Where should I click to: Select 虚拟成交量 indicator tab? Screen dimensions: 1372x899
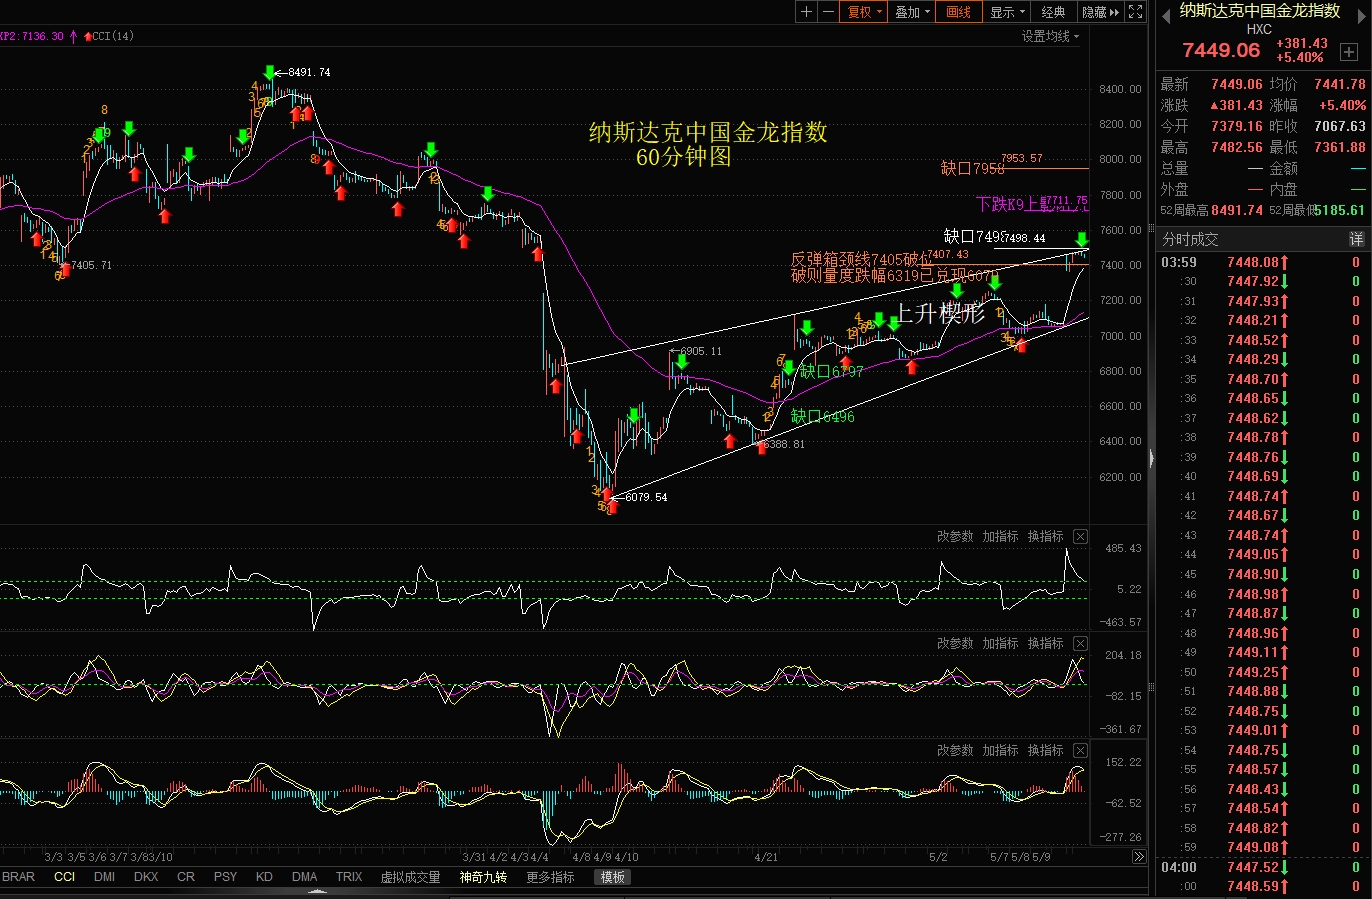[x=410, y=877]
